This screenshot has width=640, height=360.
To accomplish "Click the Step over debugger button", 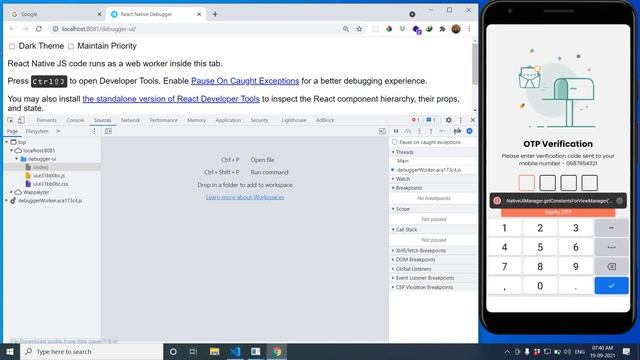I will pyautogui.click(x=408, y=131).
